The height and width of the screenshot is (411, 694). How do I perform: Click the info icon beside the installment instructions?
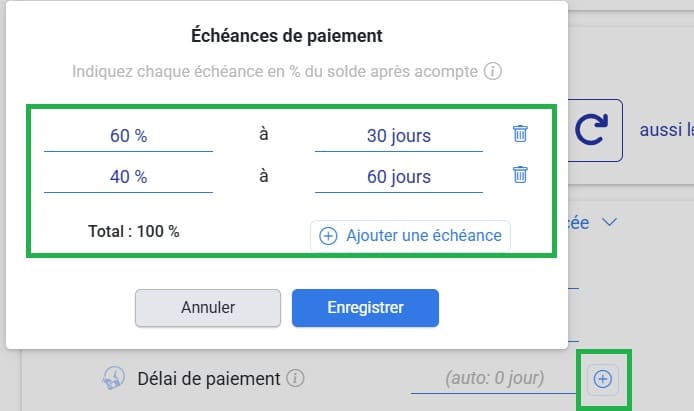point(492,72)
